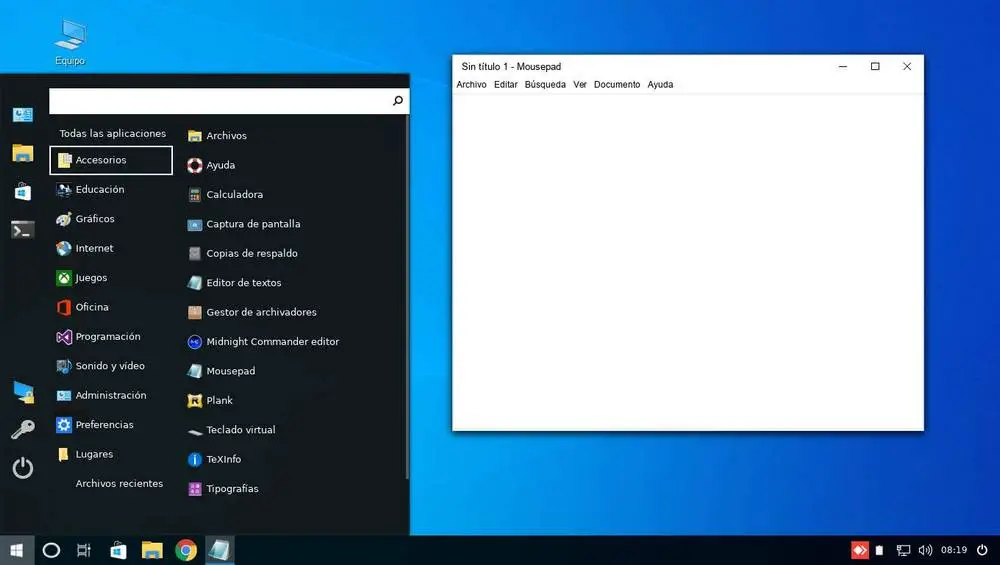Viewport: 1000px width, 565px height.
Task: Open Ver menu in Mousepad
Action: point(580,84)
